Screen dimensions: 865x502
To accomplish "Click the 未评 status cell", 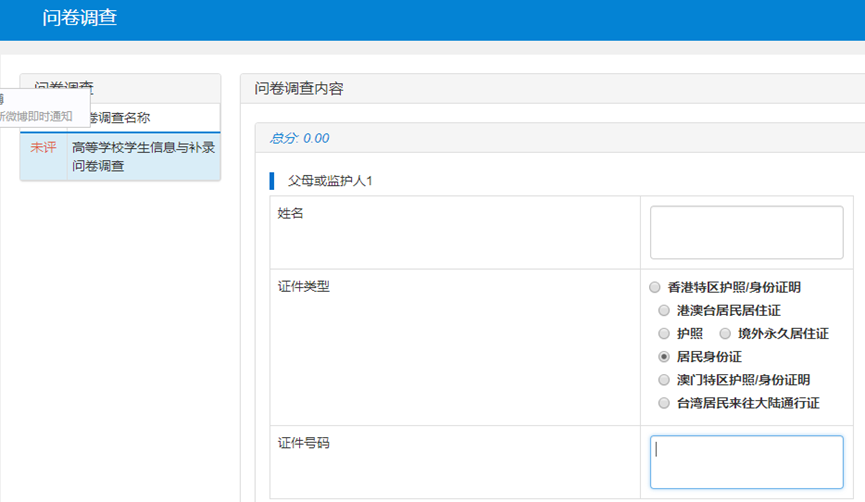I will [43, 148].
